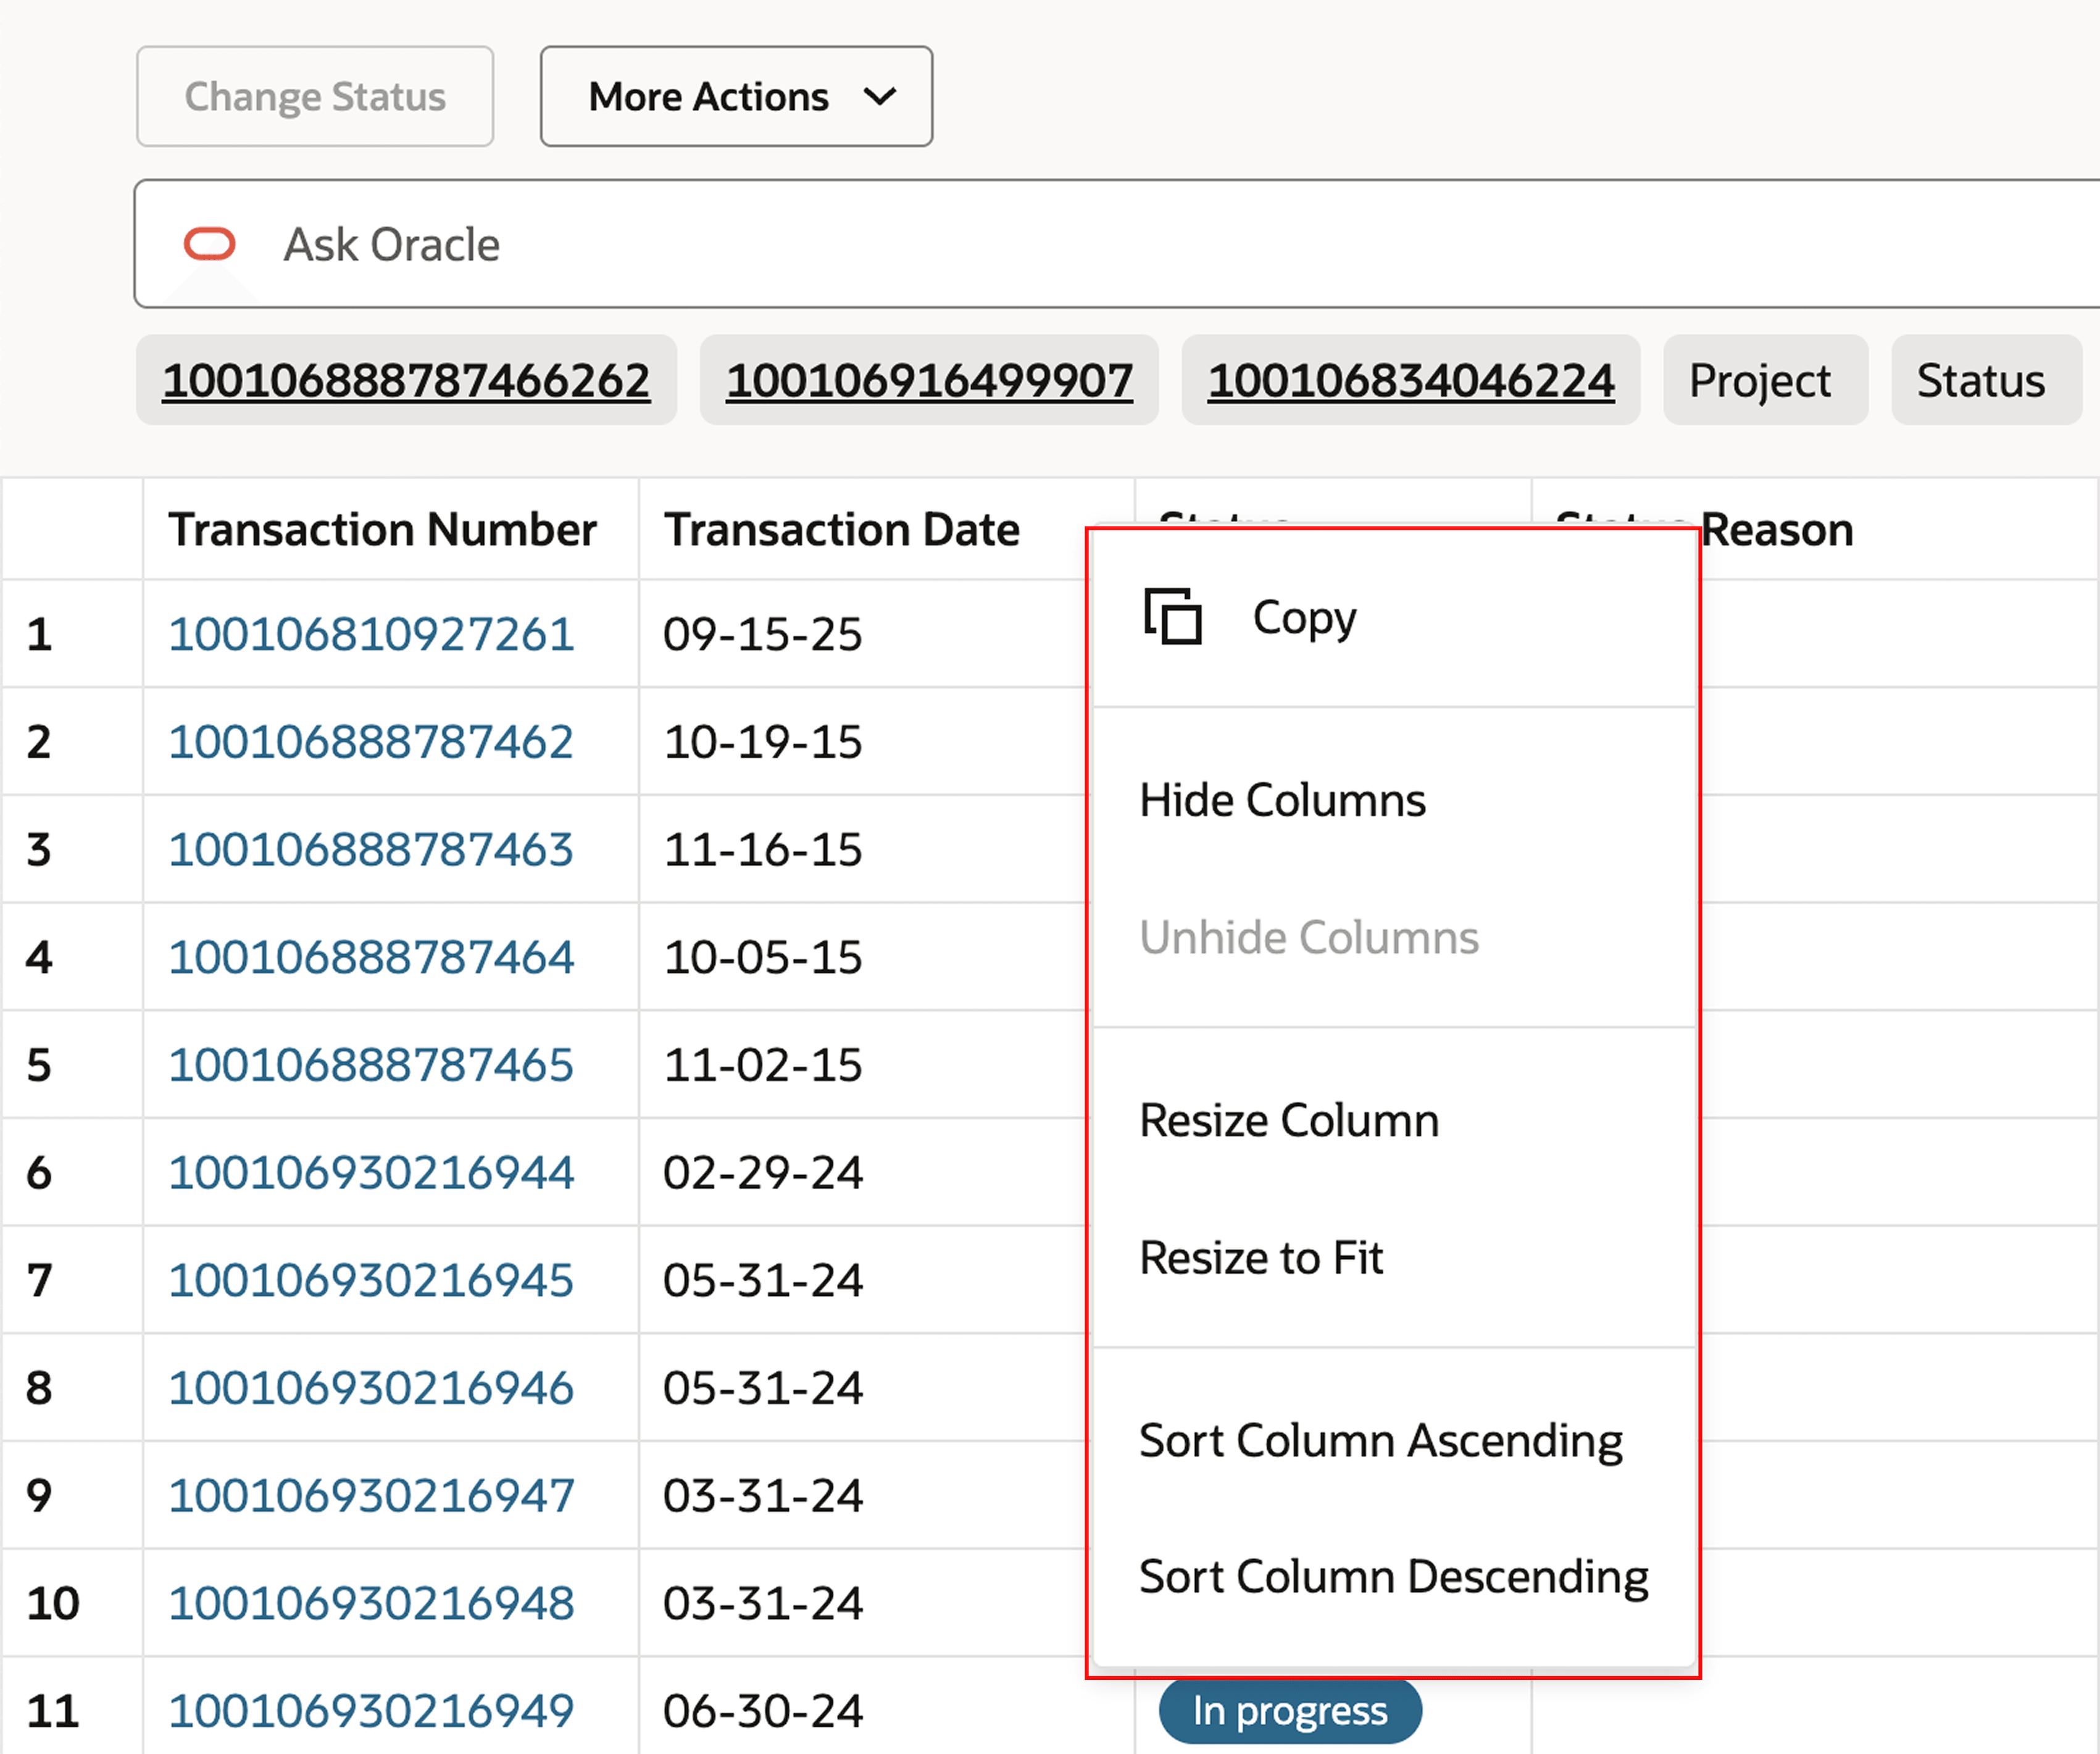This screenshot has width=2100, height=1754.
Task: Choose Hide Columns from the context menu
Action: 1283,799
